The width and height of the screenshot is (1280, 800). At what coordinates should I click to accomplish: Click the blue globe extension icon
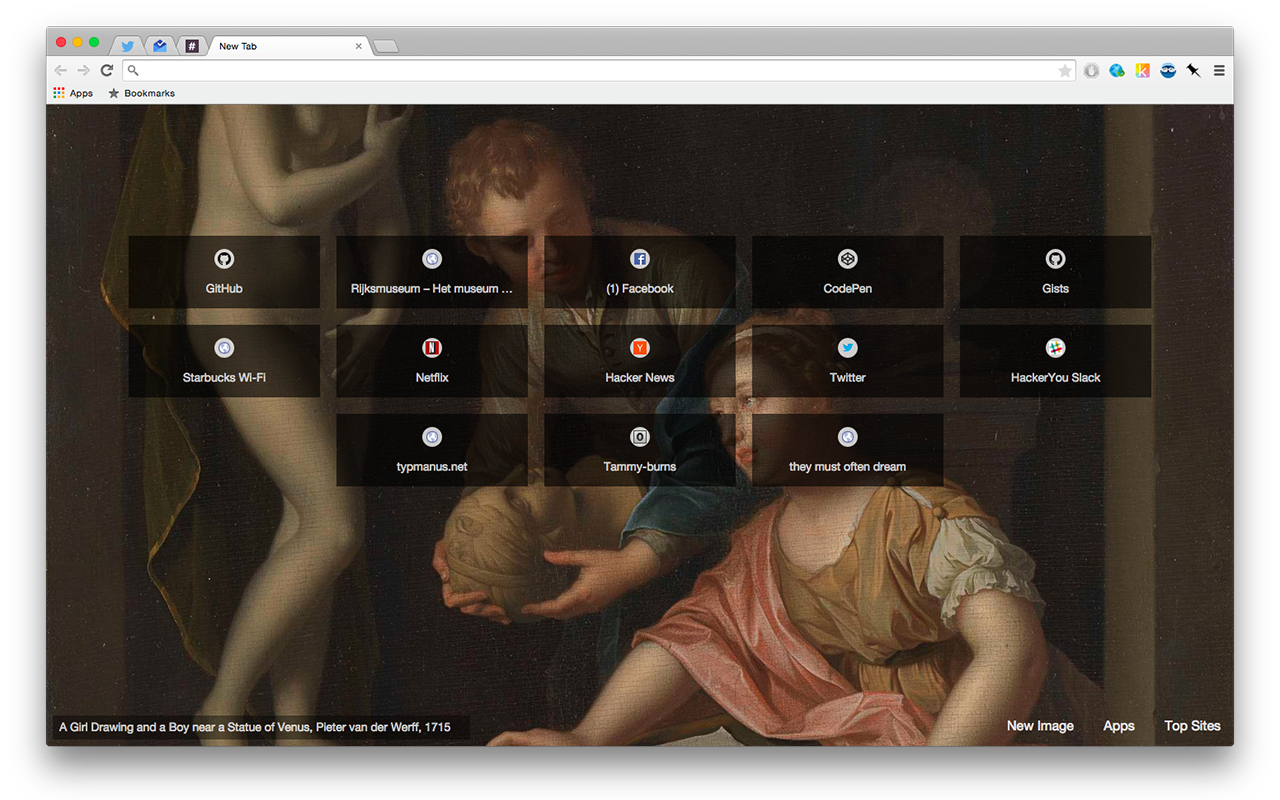[1117, 71]
